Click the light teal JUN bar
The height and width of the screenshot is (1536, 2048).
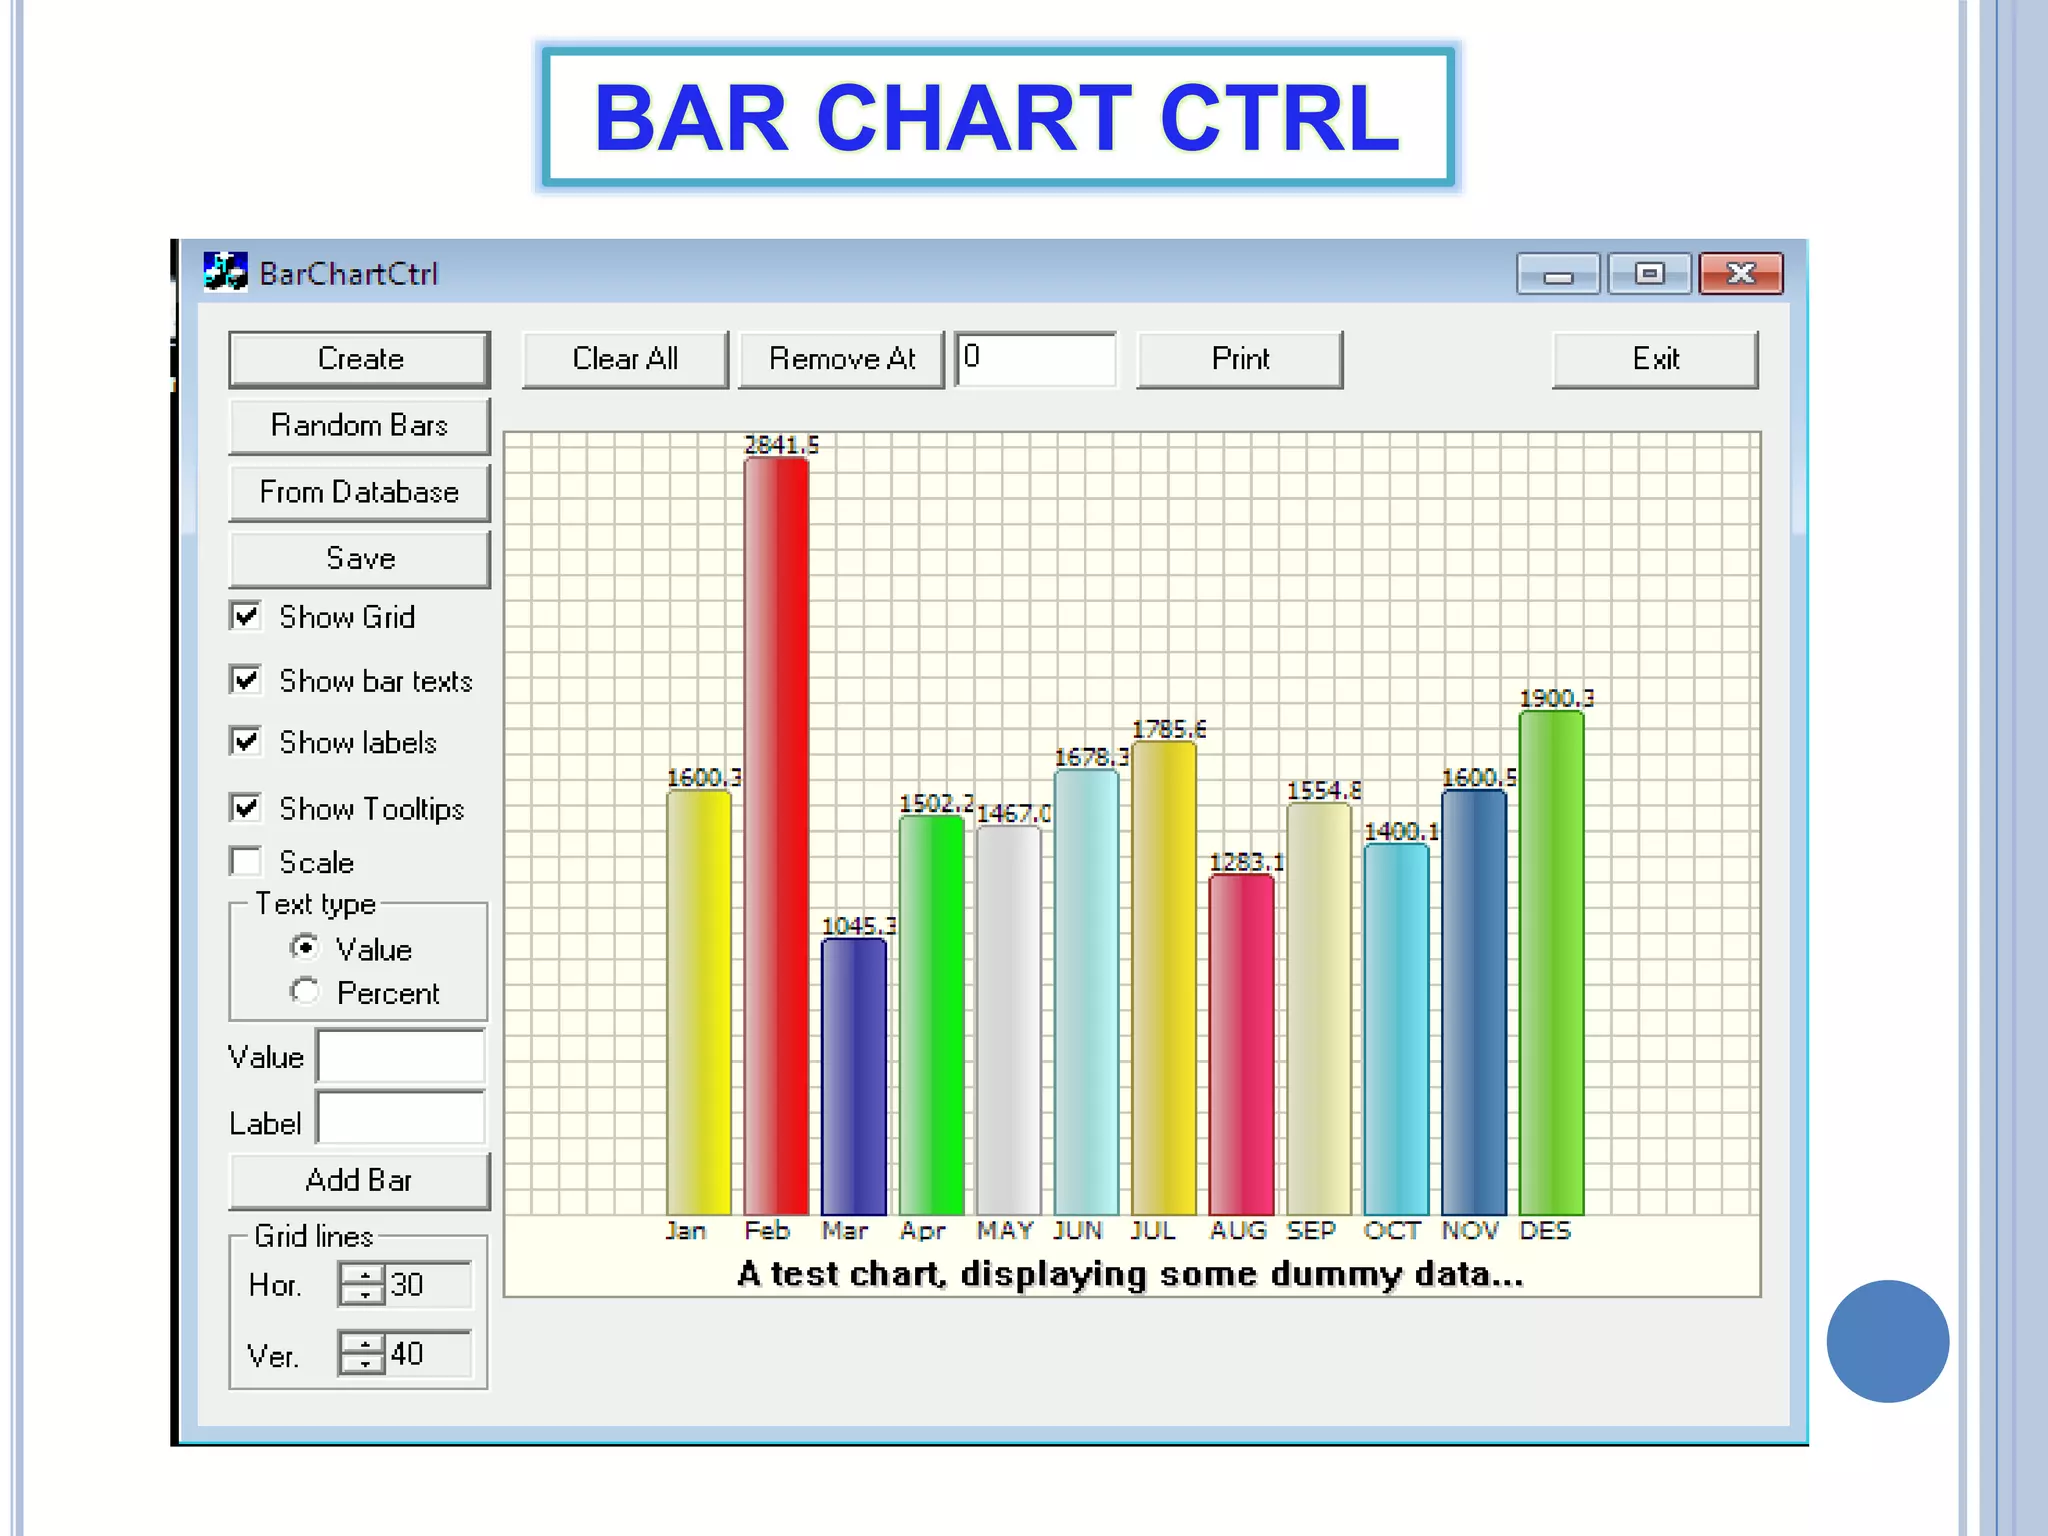(x=1086, y=992)
